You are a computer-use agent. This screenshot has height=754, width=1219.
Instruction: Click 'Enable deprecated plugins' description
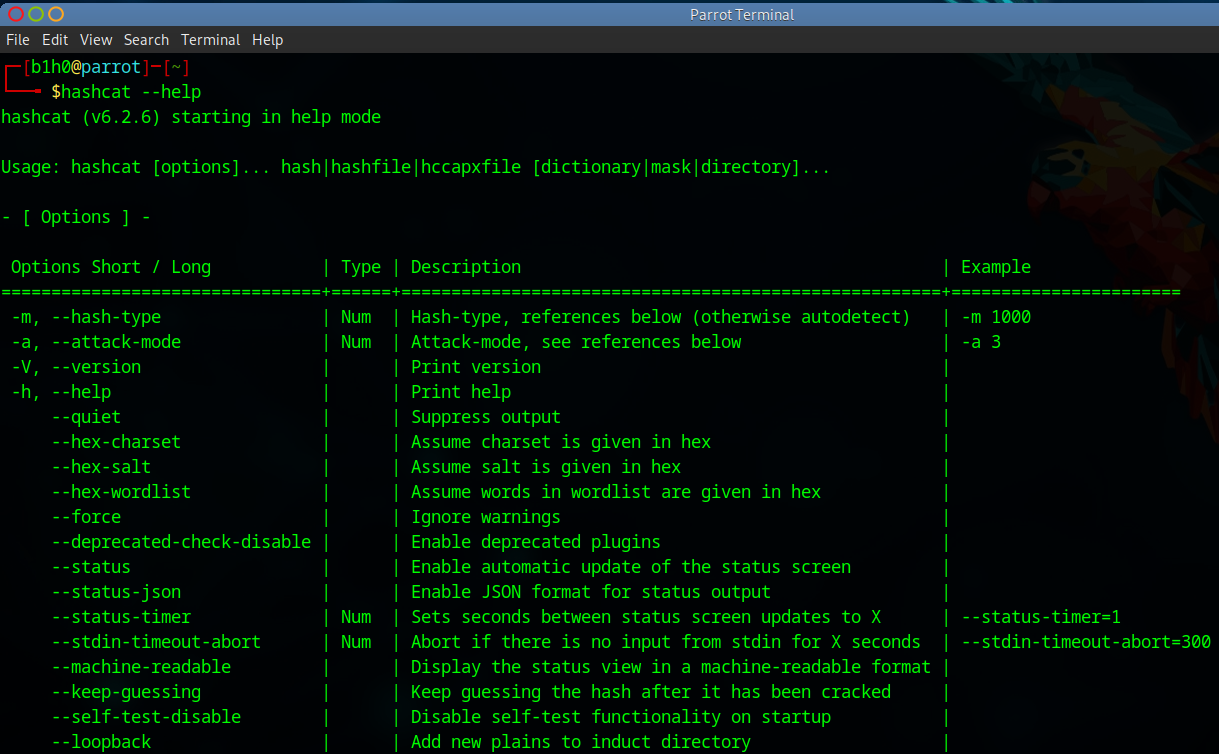536,542
